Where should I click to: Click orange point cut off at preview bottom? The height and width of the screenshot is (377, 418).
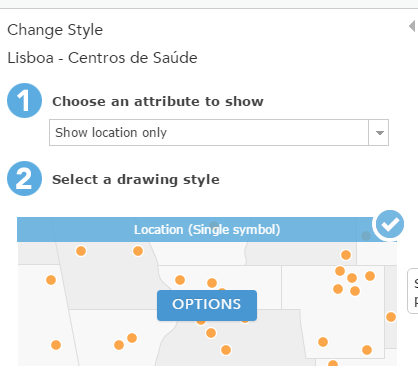pos(333,363)
